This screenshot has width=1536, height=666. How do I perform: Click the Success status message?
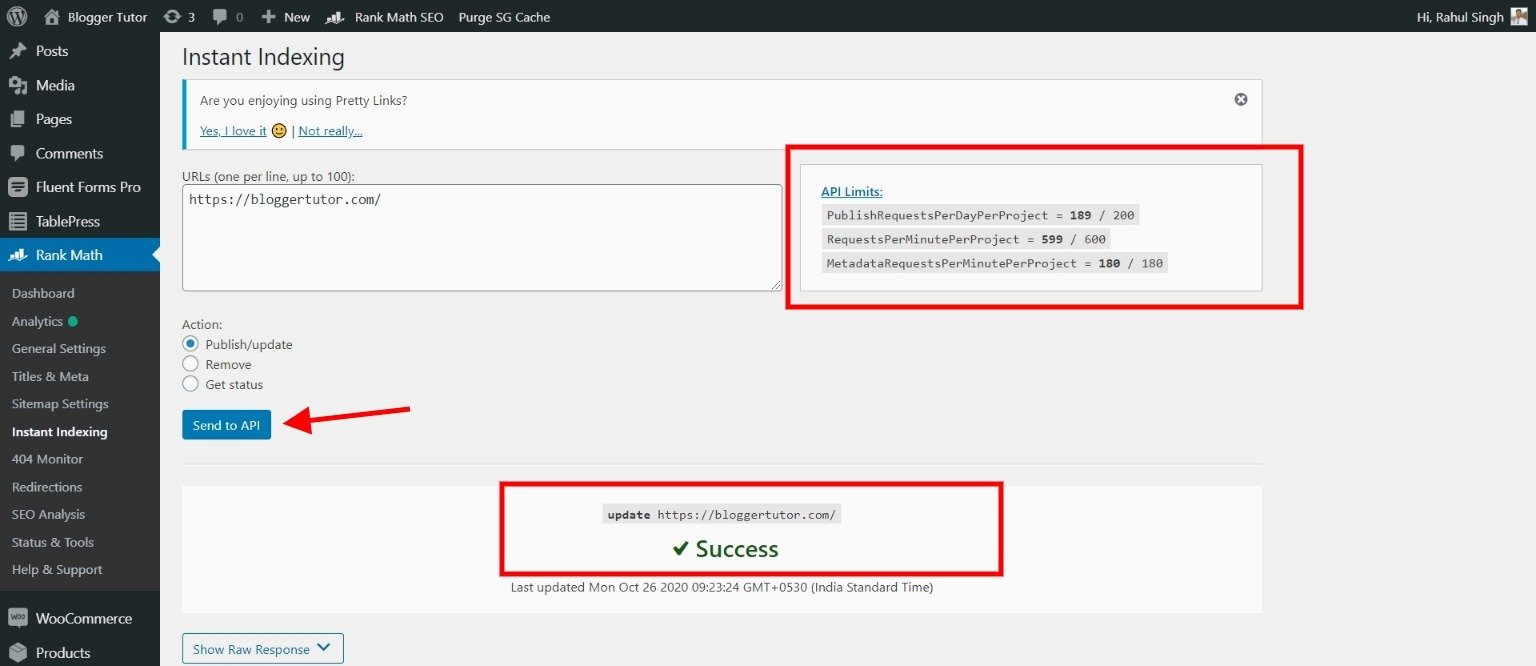point(725,549)
